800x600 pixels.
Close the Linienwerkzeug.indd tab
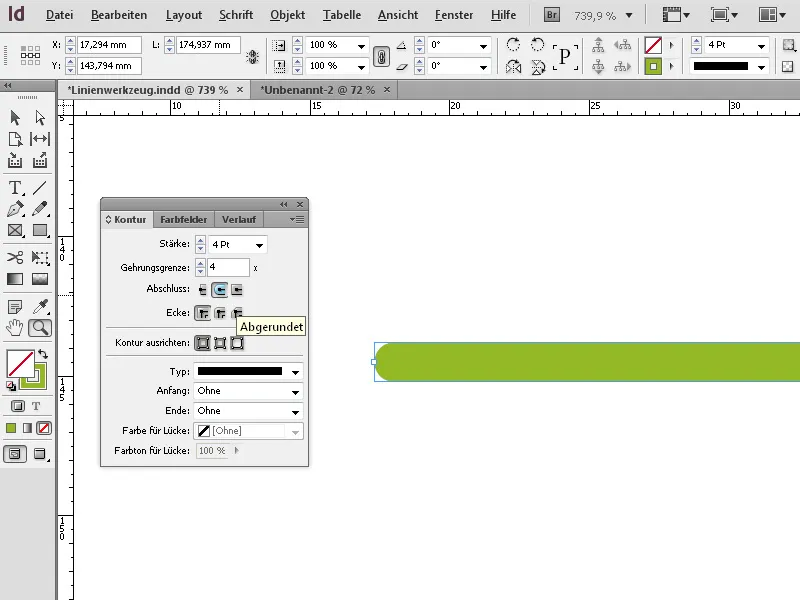click(240, 90)
